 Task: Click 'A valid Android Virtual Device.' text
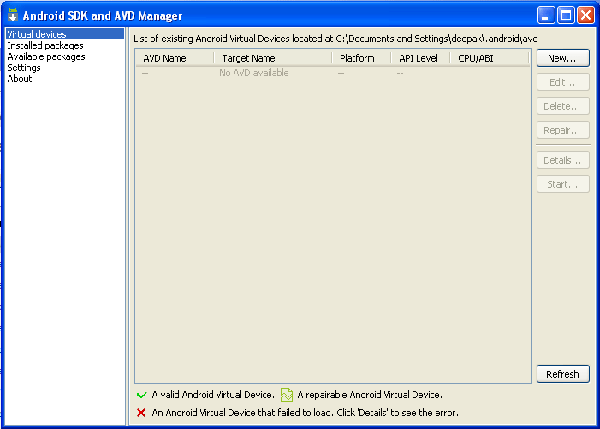213,395
